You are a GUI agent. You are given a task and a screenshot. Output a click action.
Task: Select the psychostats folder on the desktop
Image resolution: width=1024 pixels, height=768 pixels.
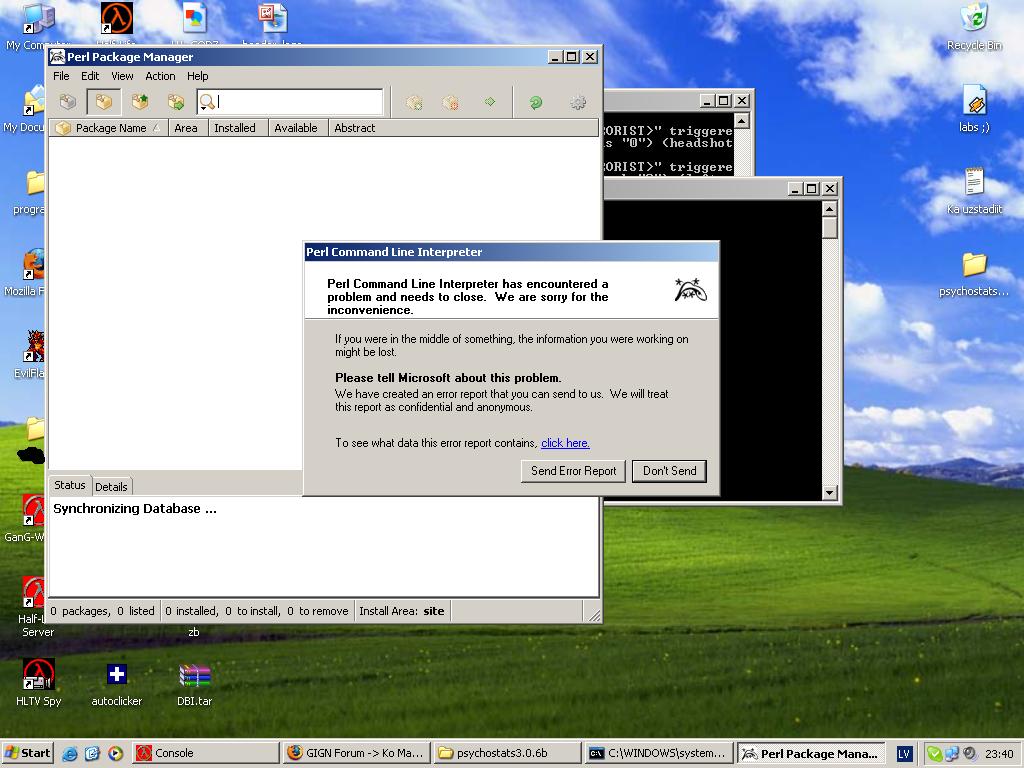click(974, 274)
